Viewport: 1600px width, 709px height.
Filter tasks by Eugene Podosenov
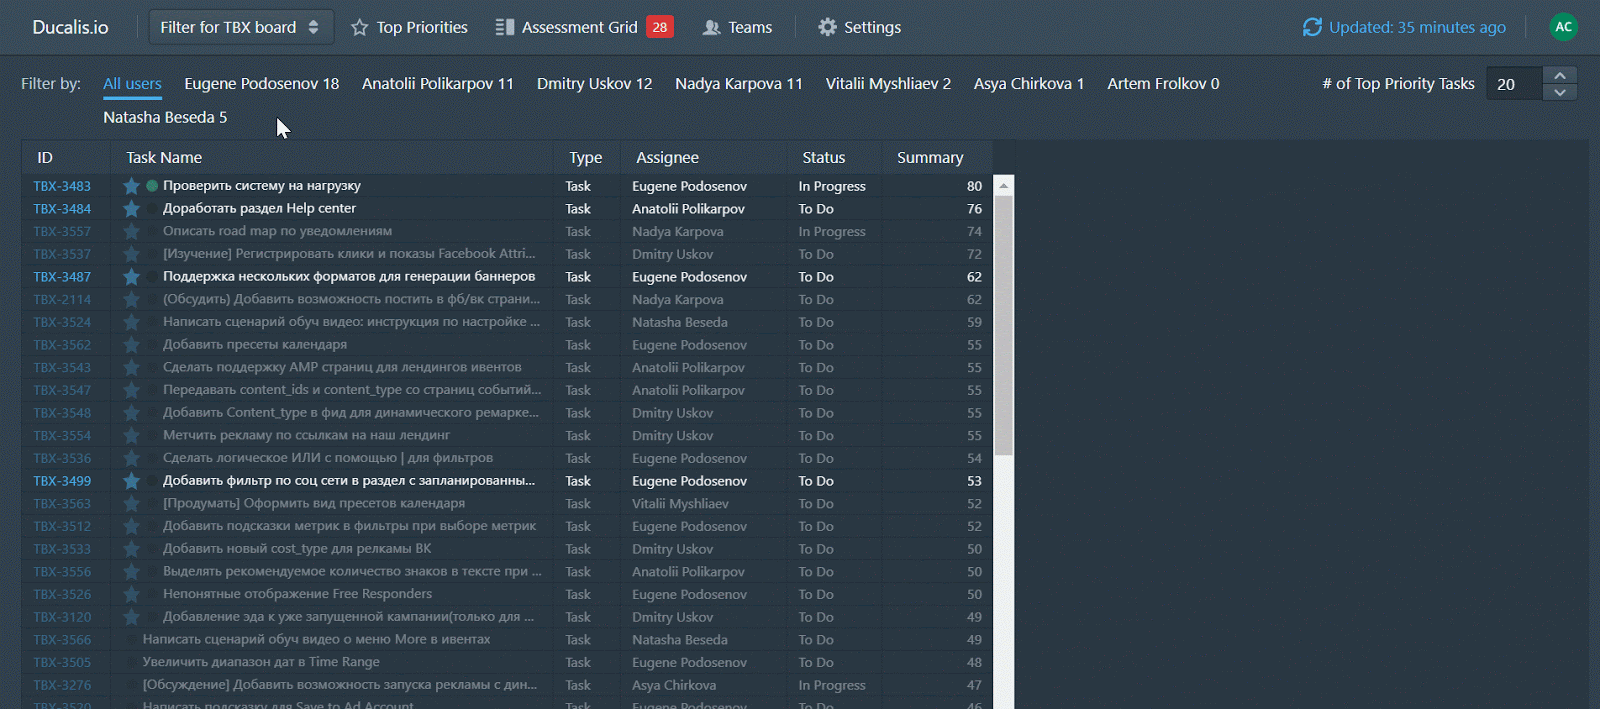261,84
